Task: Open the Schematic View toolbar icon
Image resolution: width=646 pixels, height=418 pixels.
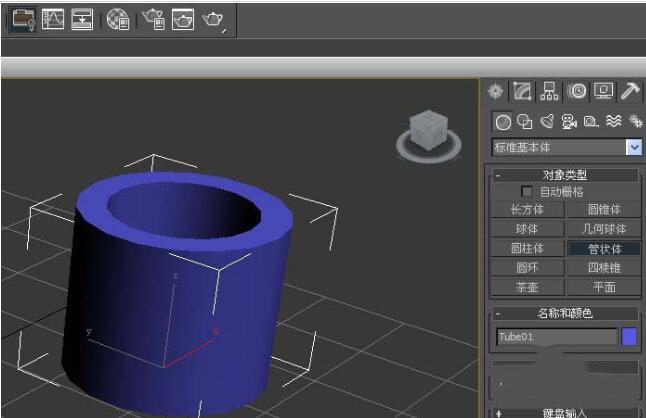Action: pos(82,18)
